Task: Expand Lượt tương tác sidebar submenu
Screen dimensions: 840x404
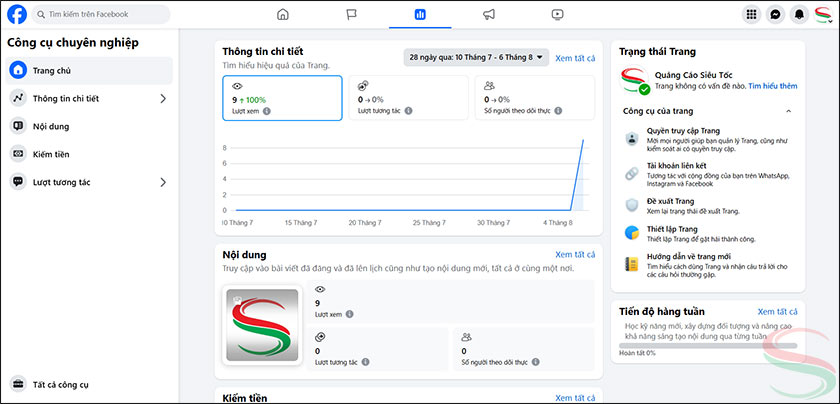Action: pos(163,182)
